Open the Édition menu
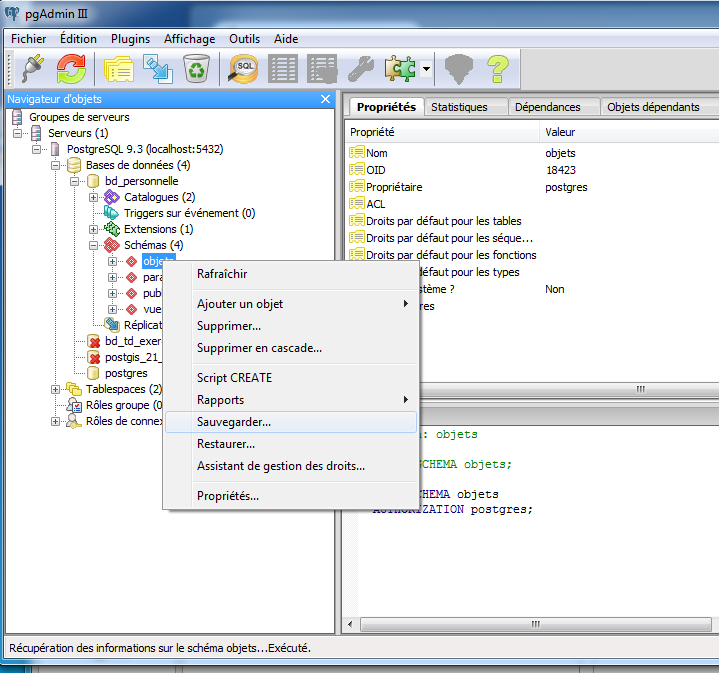719x673 pixels. point(78,39)
